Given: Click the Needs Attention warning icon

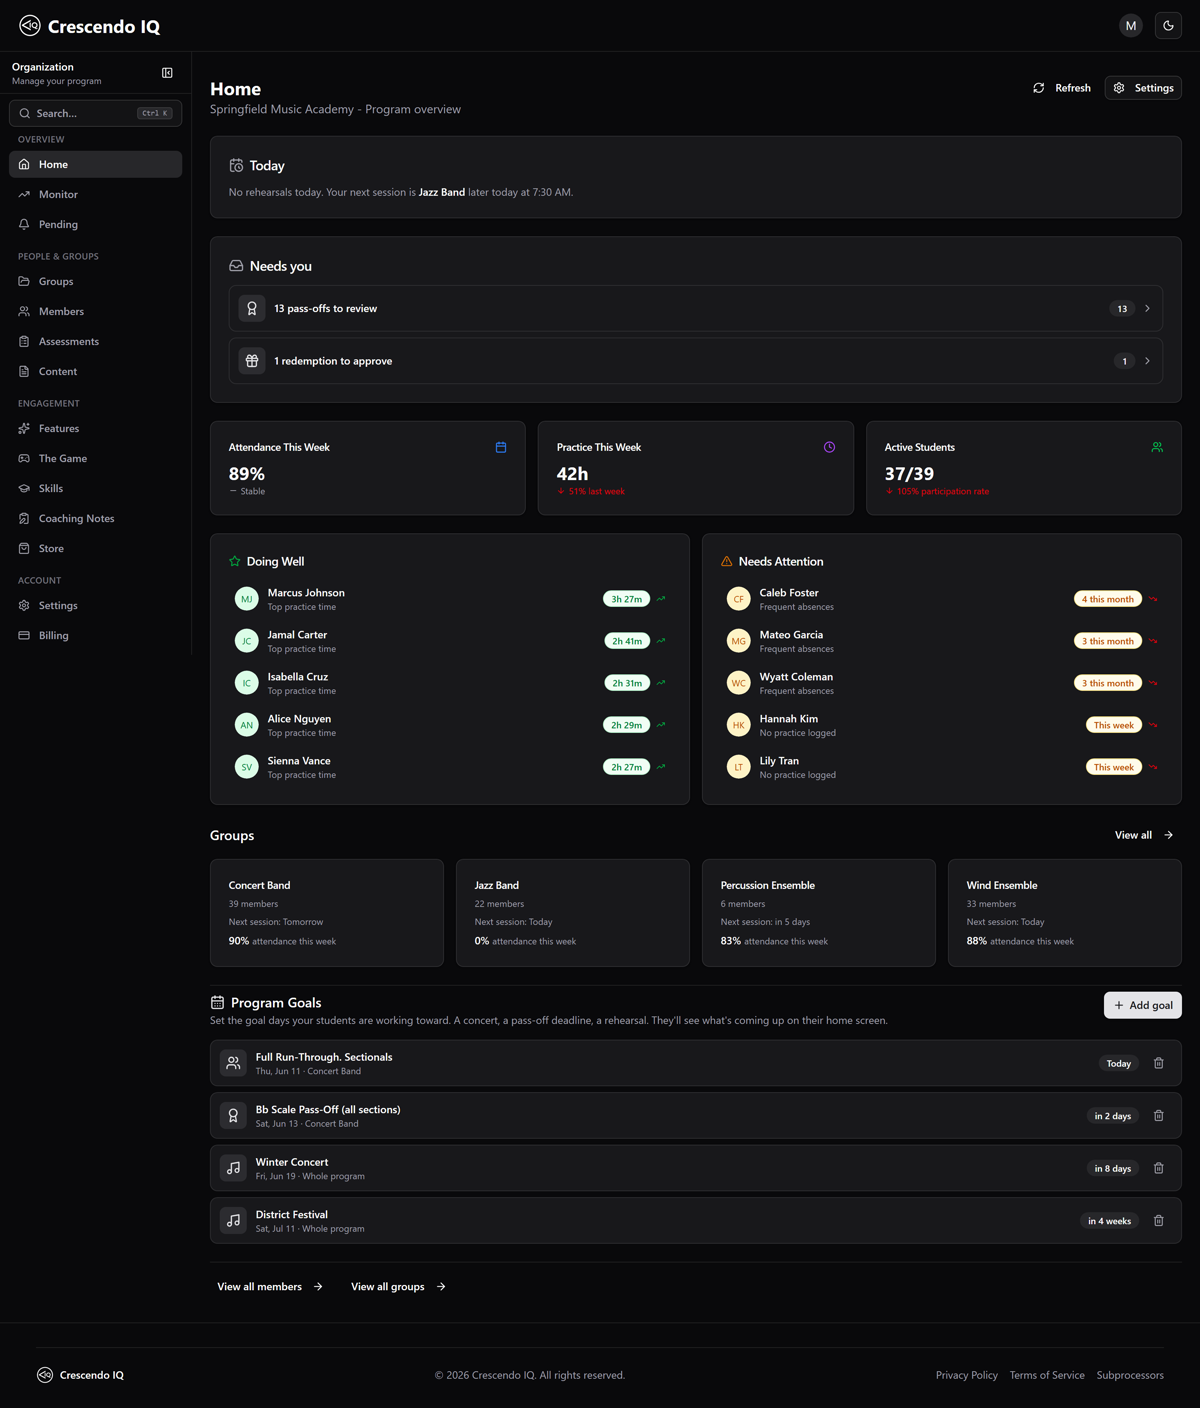Looking at the screenshot, I should [x=727, y=561].
